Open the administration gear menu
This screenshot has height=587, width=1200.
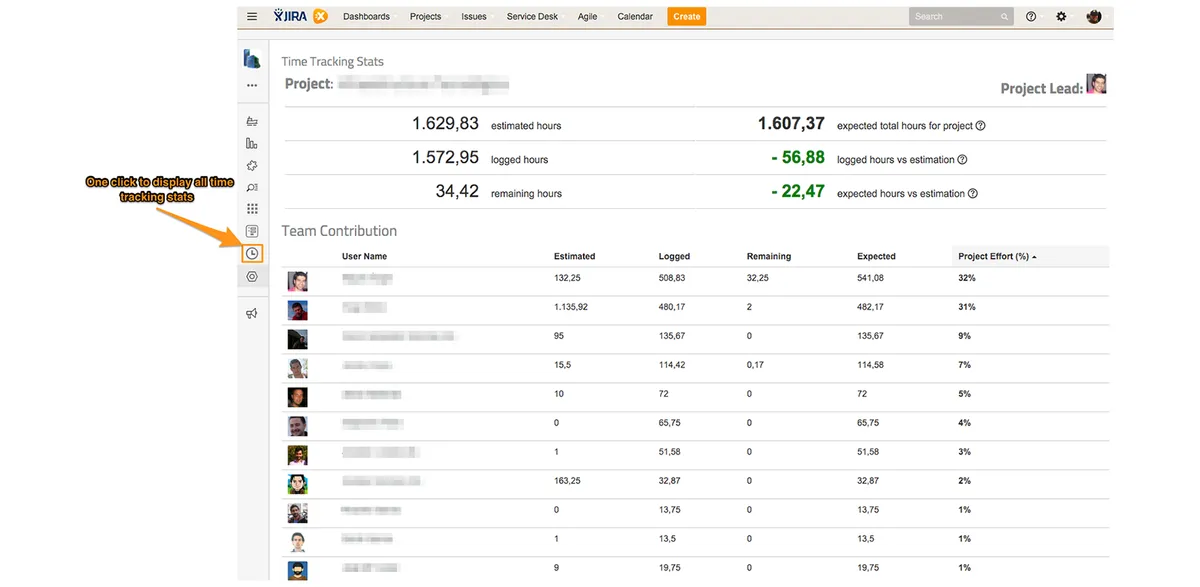[1062, 17]
